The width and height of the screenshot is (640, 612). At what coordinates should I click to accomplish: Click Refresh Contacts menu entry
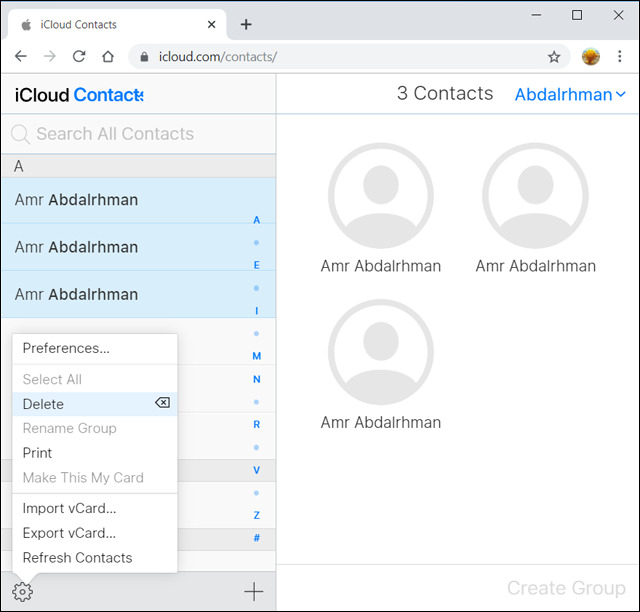[77, 557]
